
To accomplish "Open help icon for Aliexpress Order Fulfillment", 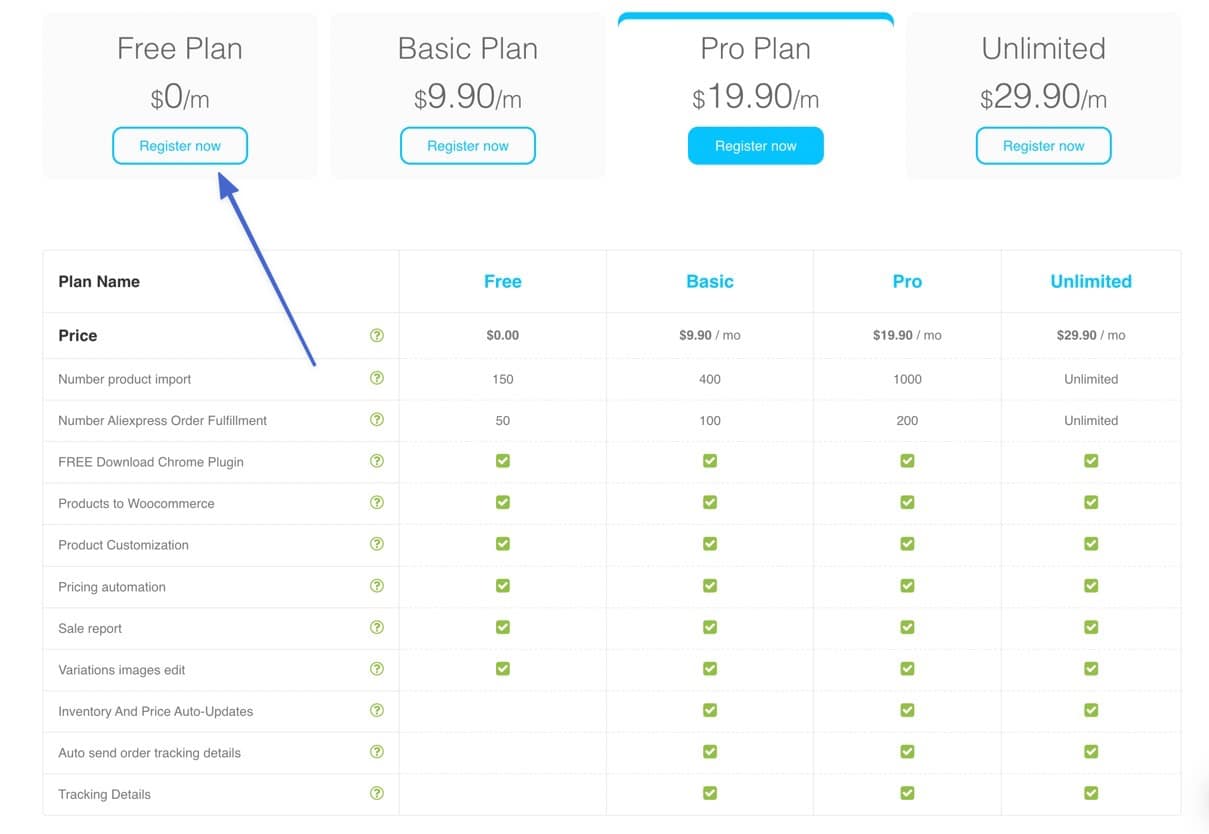I will [377, 420].
